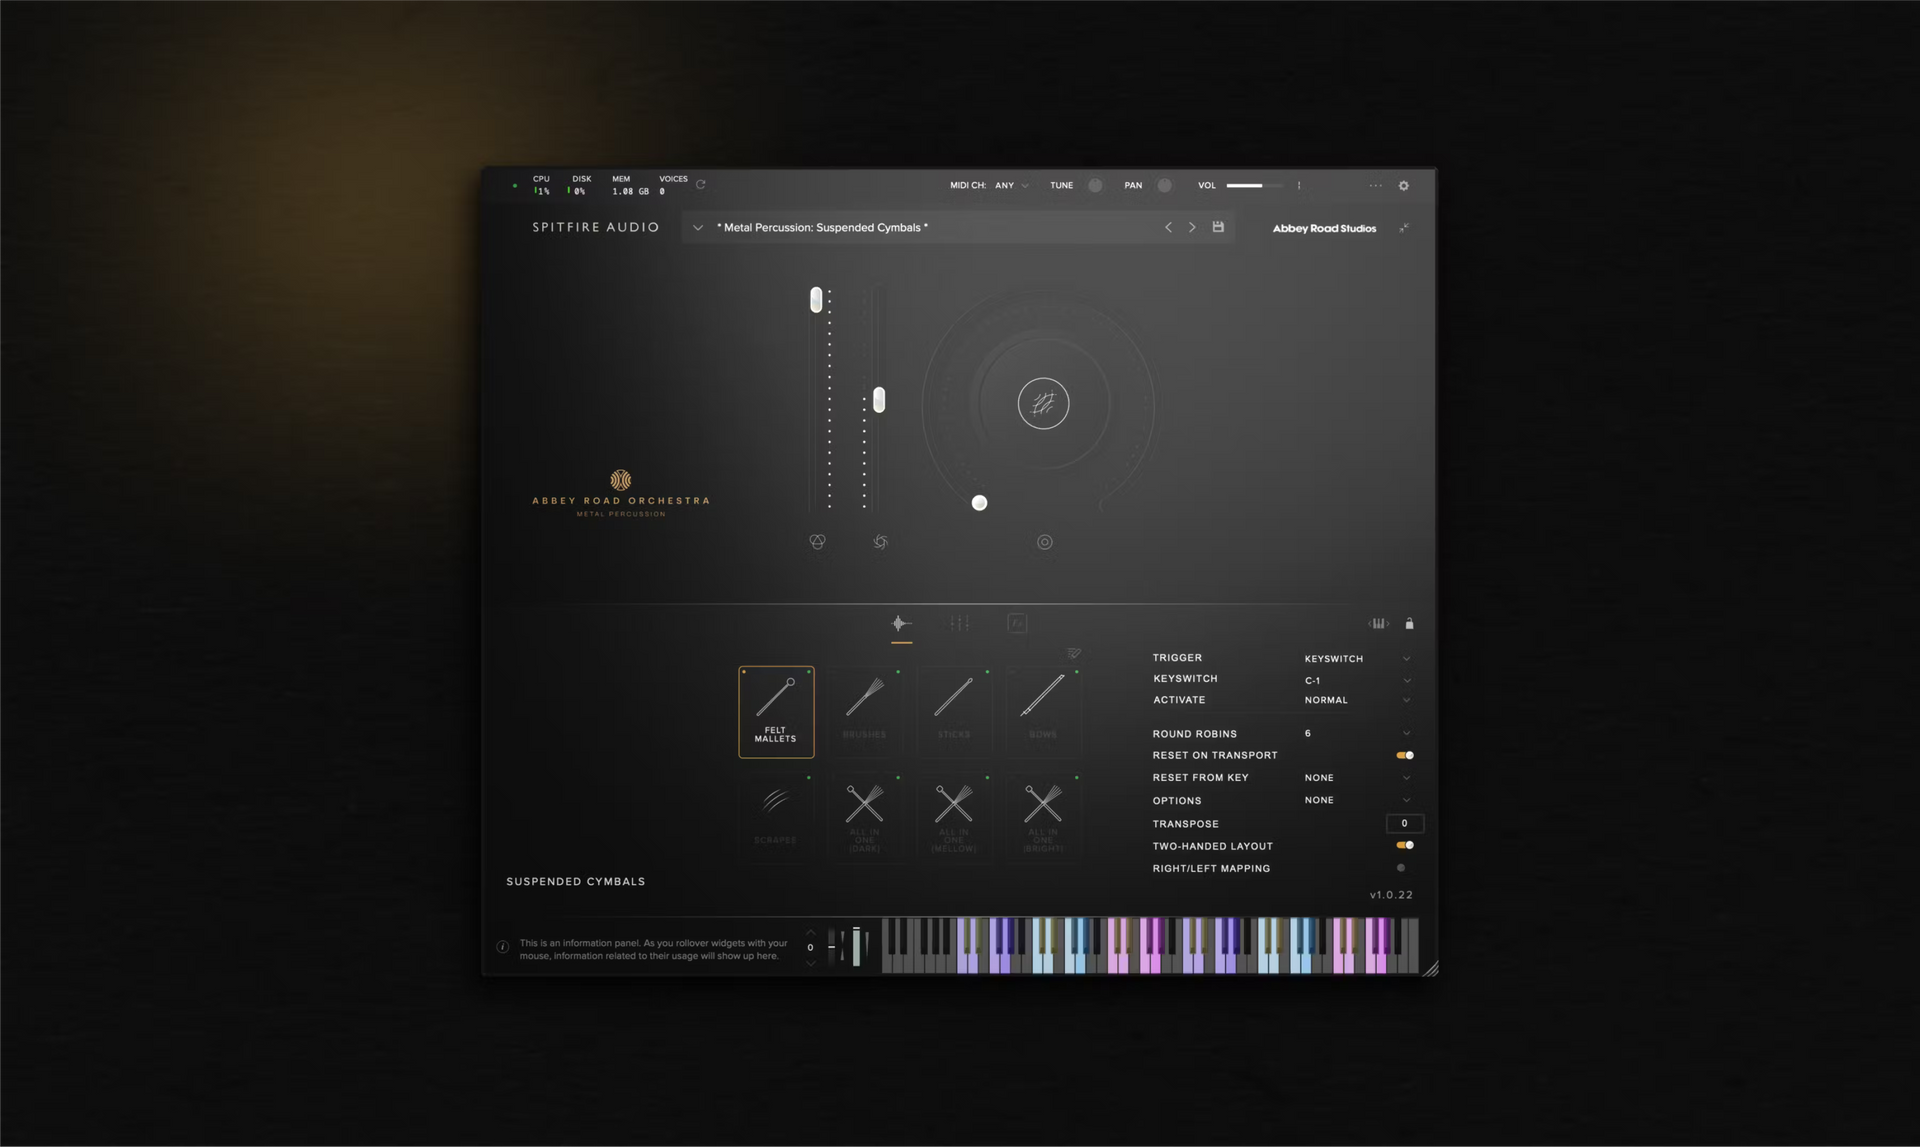This screenshot has height=1147, width=1920.
Task: Choose All In One (Dark) articulation
Action: point(865,816)
